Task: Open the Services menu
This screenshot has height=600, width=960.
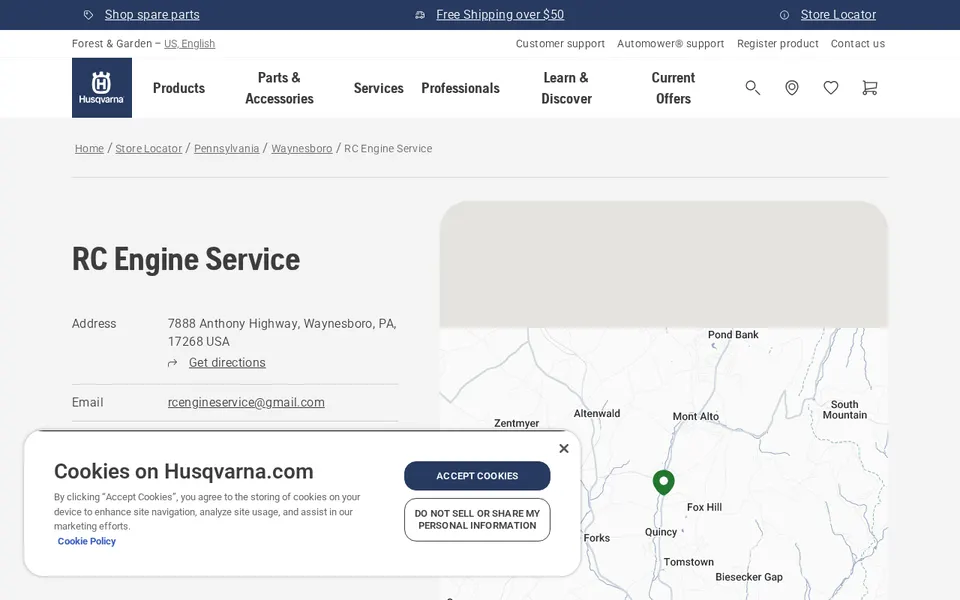Action: [x=378, y=88]
